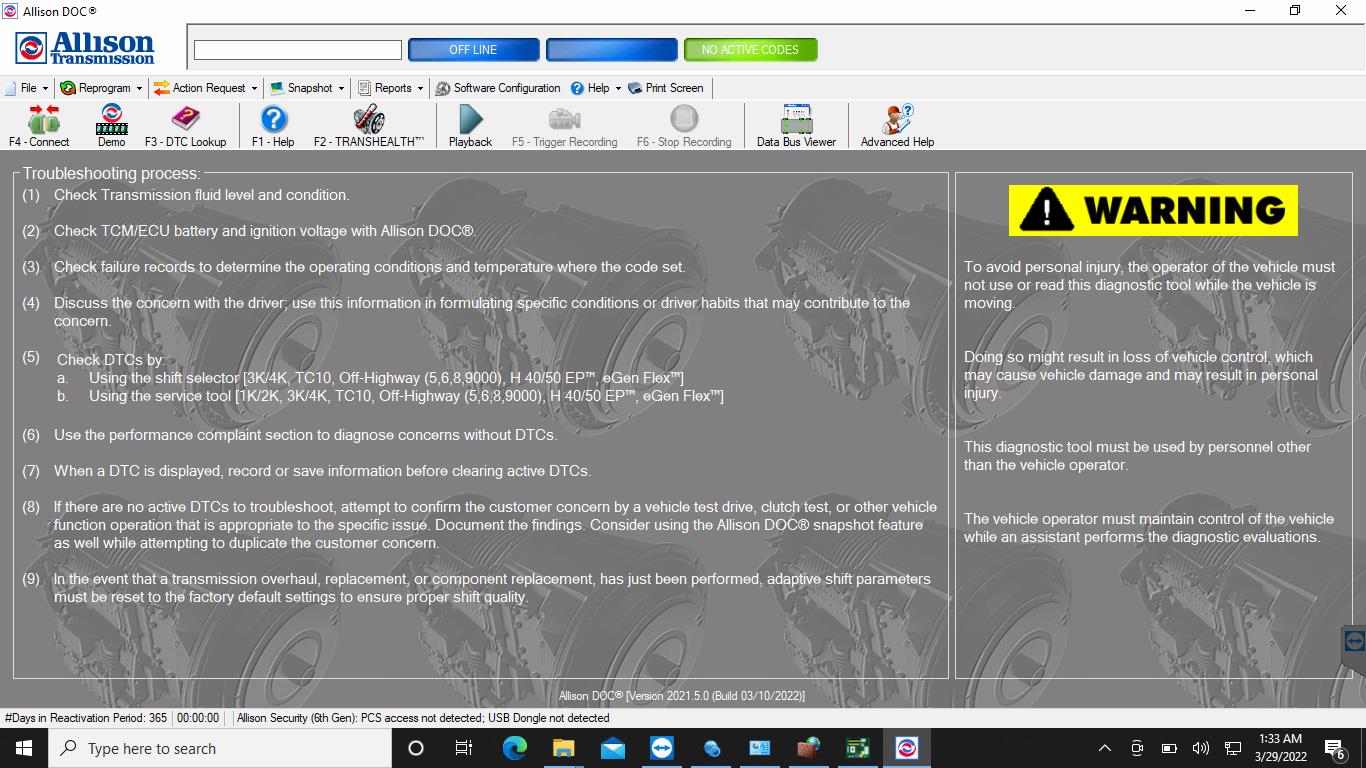Click step 7 When a DTC is displayed text
The height and width of the screenshot is (768, 1366).
coord(322,471)
